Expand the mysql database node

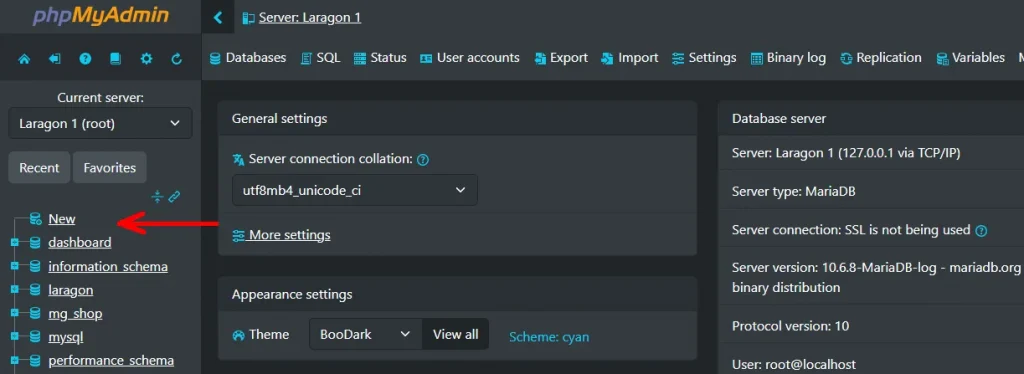(x=14, y=337)
